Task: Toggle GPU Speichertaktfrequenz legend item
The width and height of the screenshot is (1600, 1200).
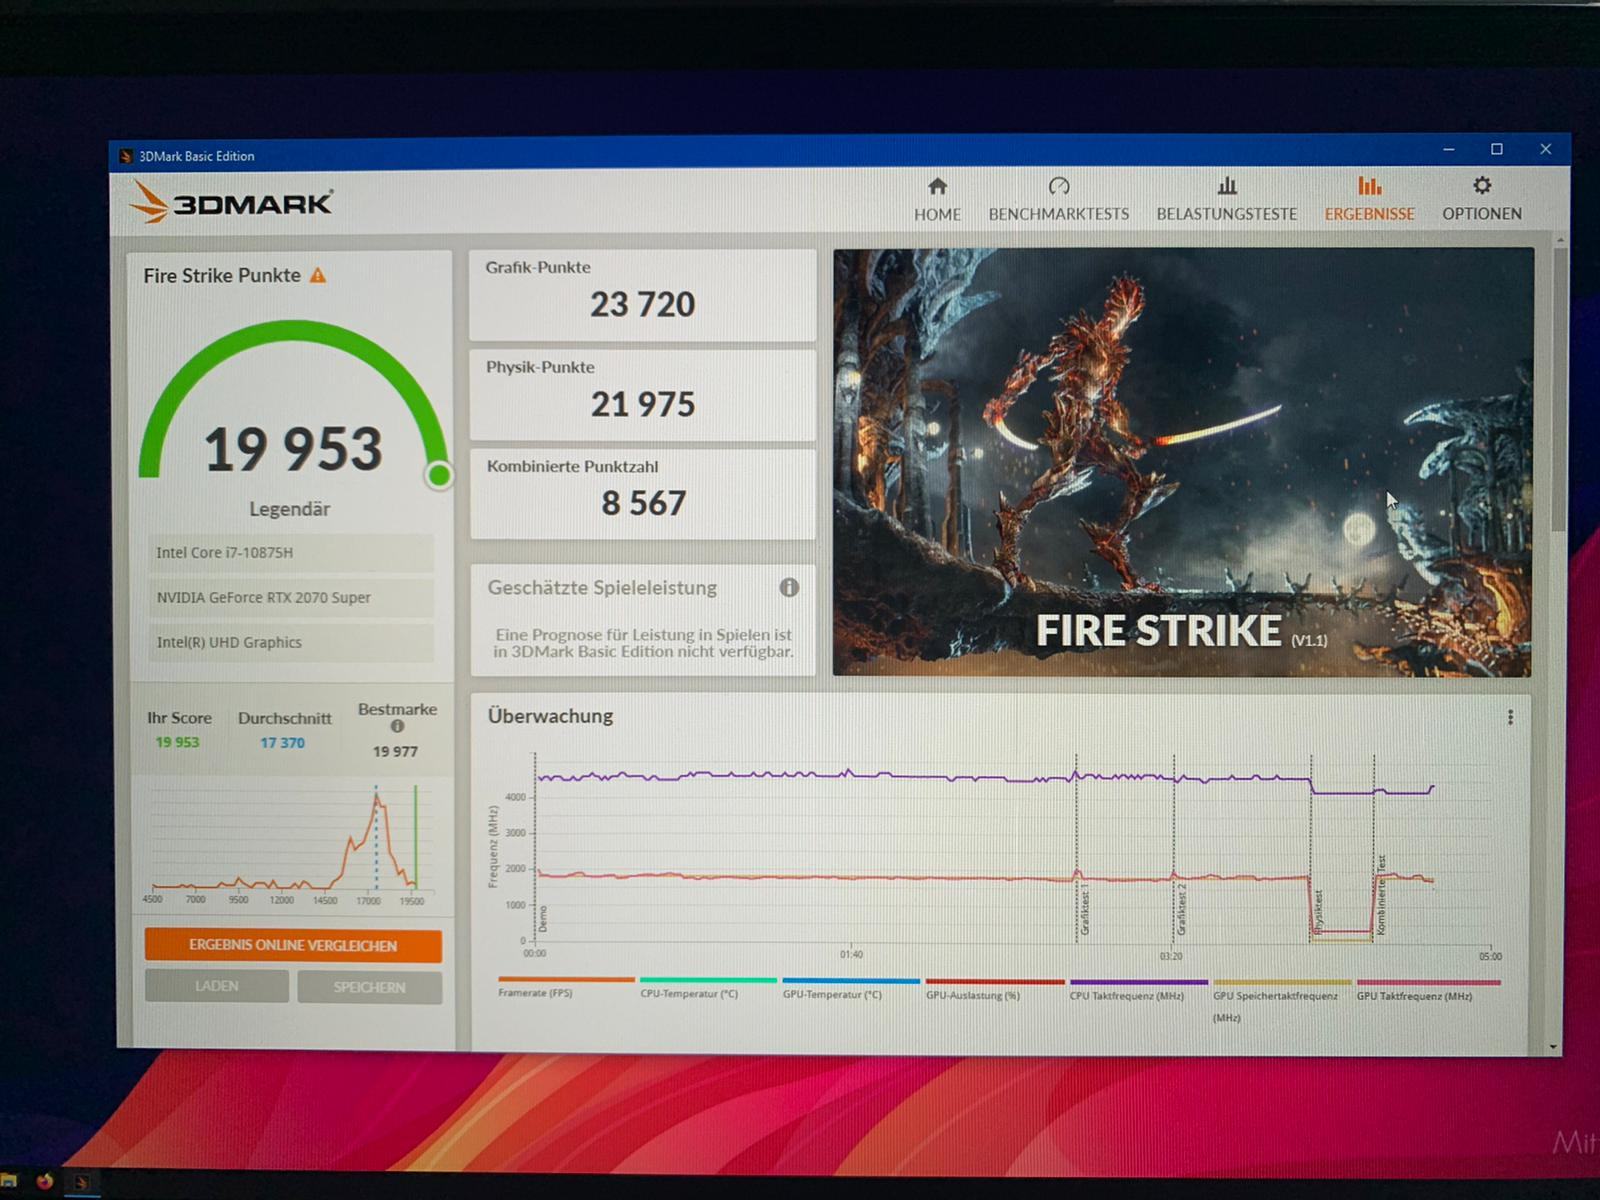Action: coord(1282,1000)
